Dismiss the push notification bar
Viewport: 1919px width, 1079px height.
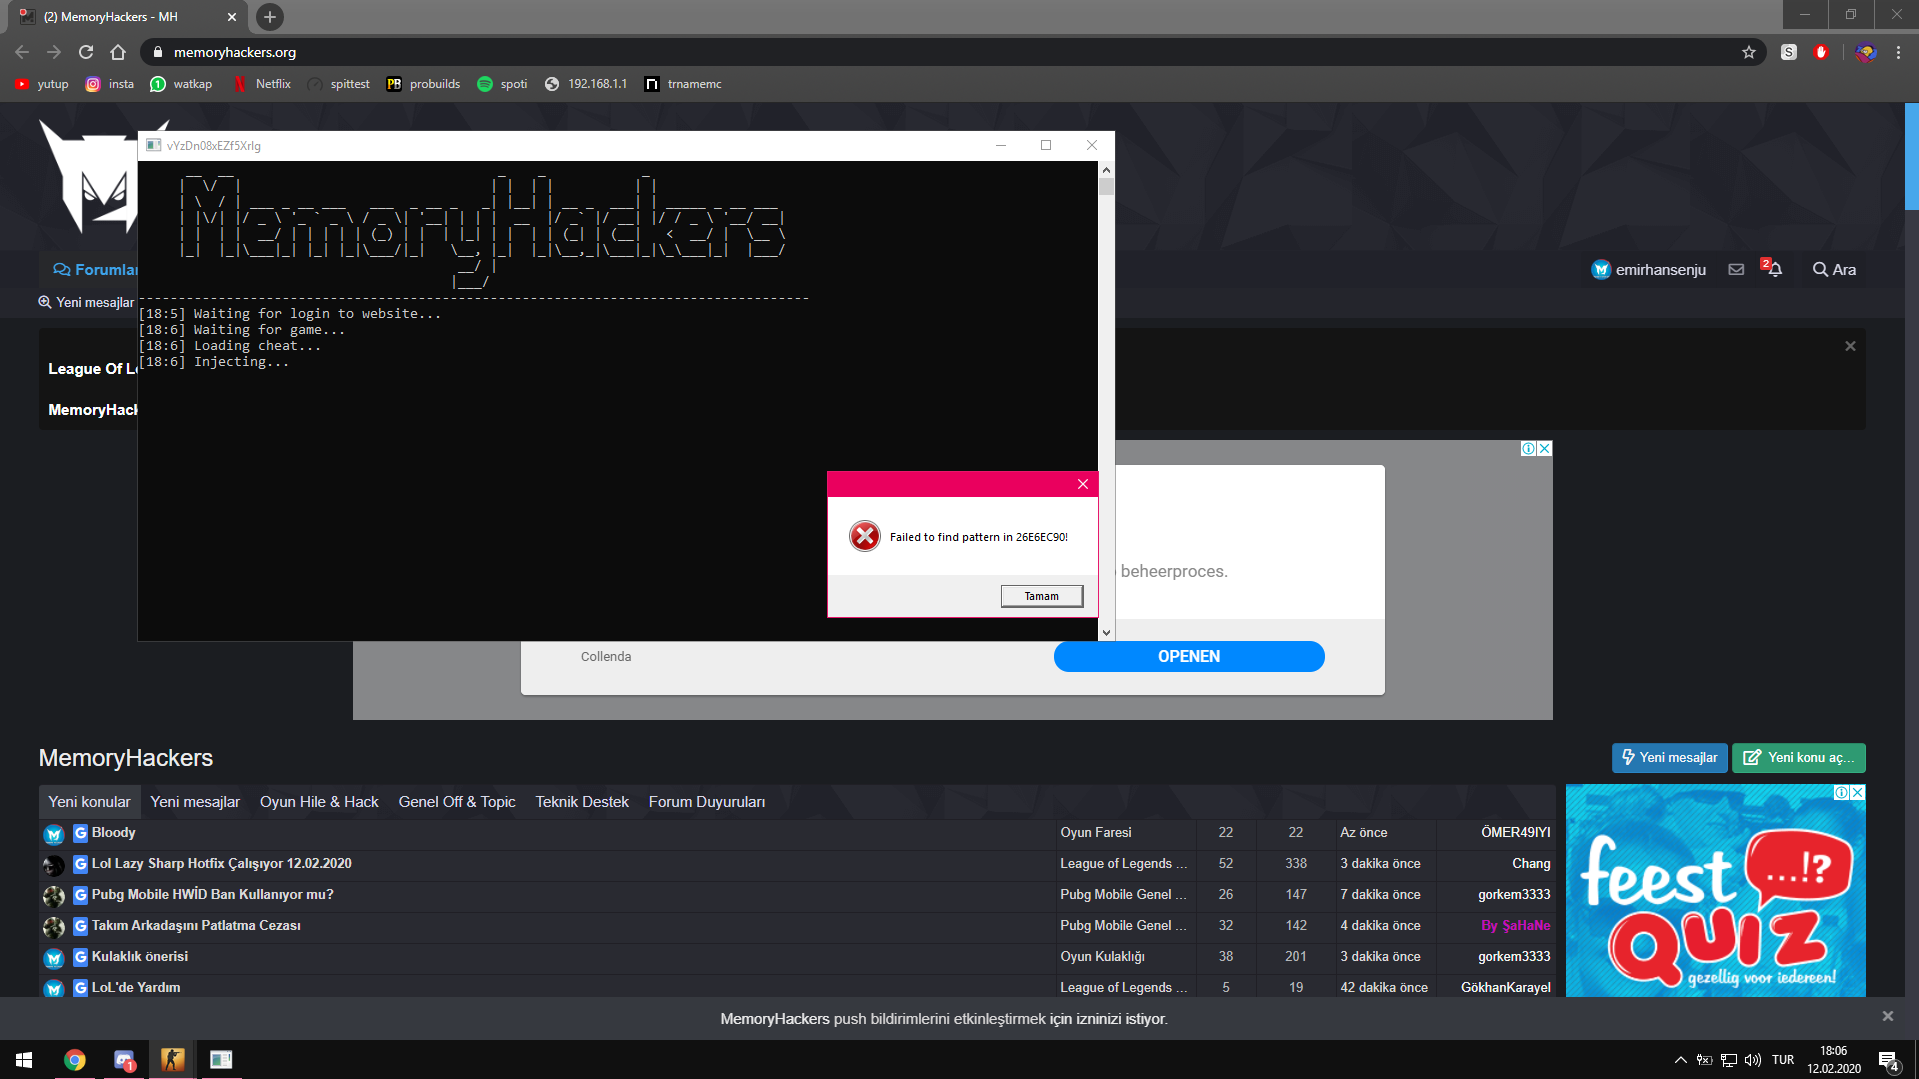point(1887,1016)
